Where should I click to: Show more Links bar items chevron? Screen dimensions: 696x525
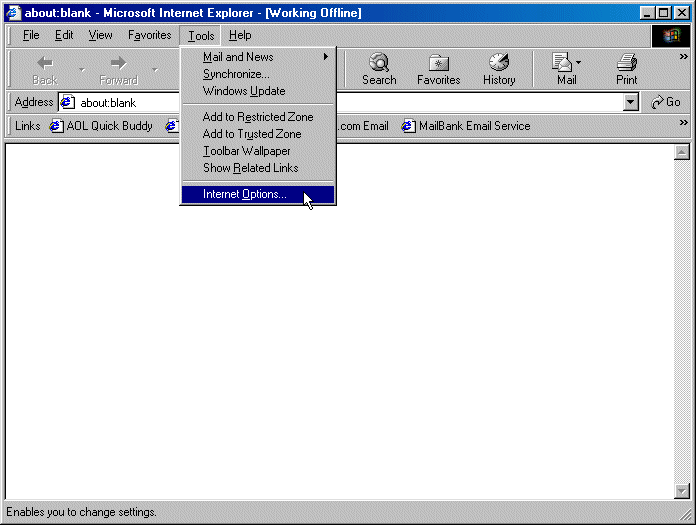click(684, 122)
